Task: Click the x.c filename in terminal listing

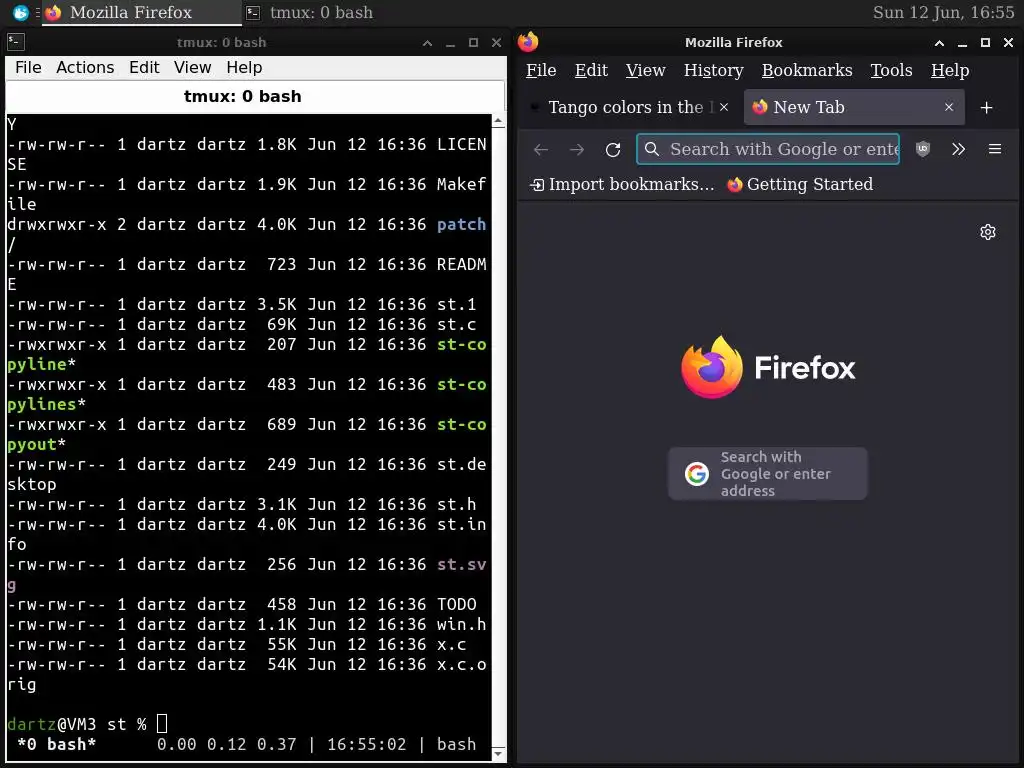Action: pyautogui.click(x=451, y=645)
